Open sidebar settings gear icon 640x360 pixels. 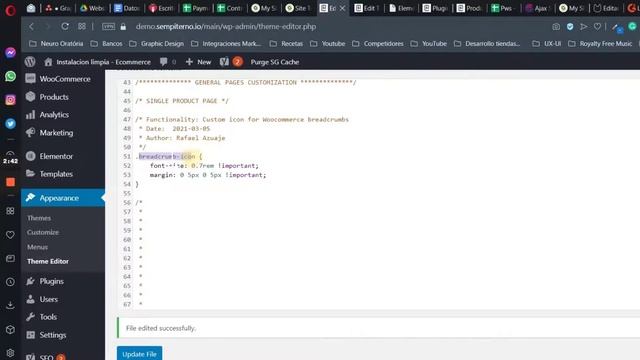click(10, 353)
